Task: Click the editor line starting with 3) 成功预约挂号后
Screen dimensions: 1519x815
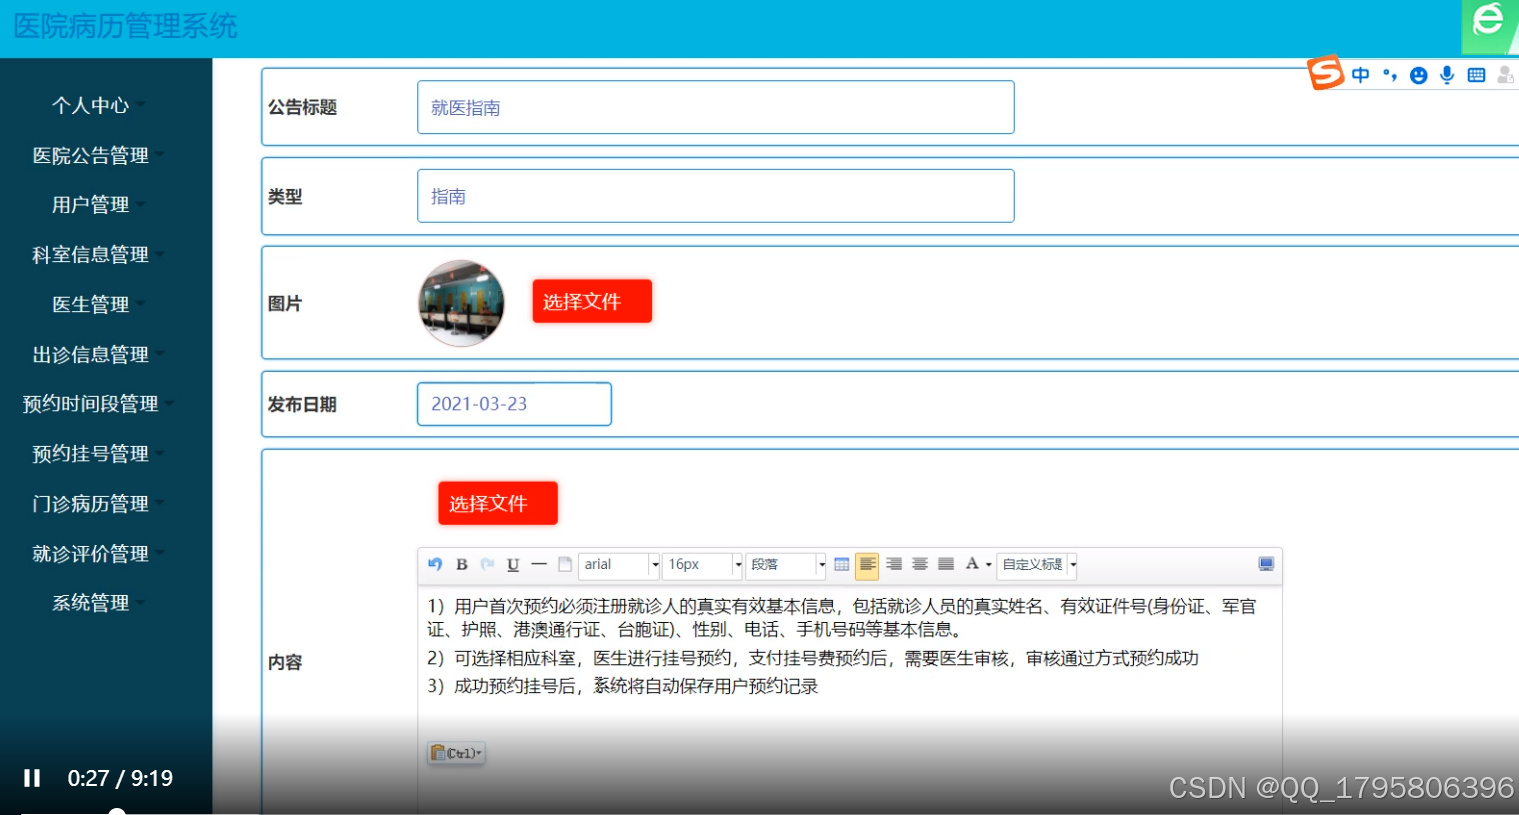Action: tap(622, 686)
